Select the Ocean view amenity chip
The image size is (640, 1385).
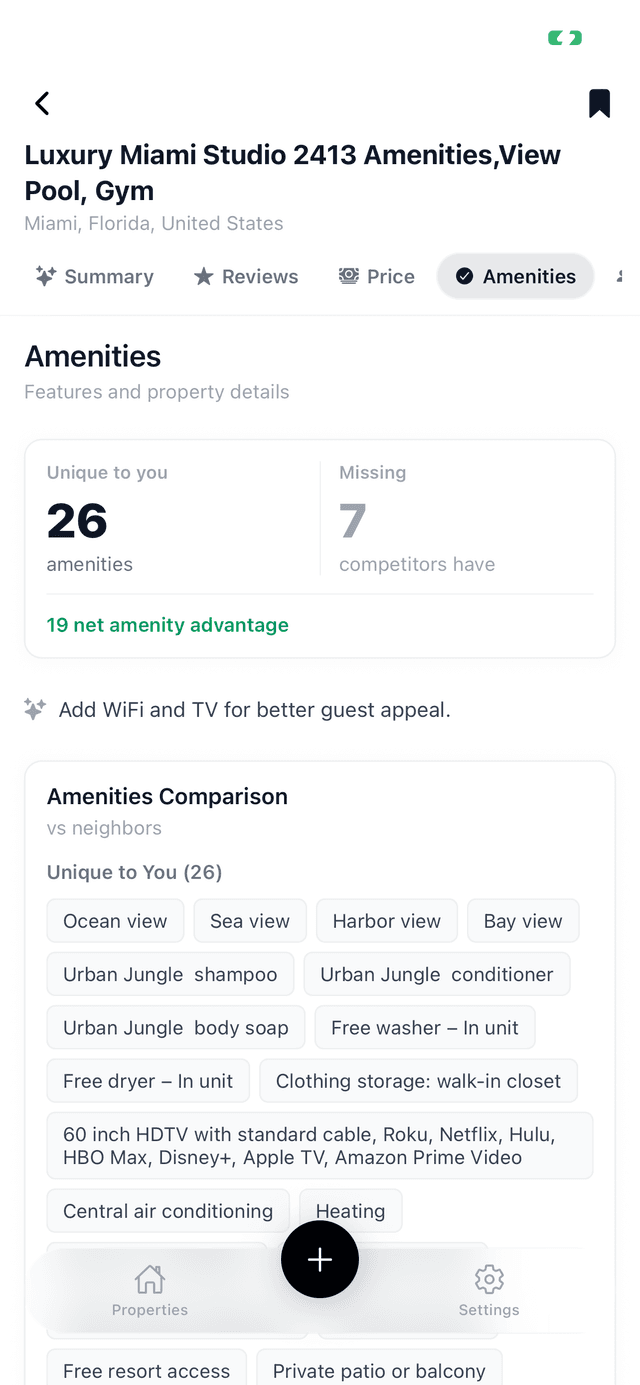(x=115, y=920)
